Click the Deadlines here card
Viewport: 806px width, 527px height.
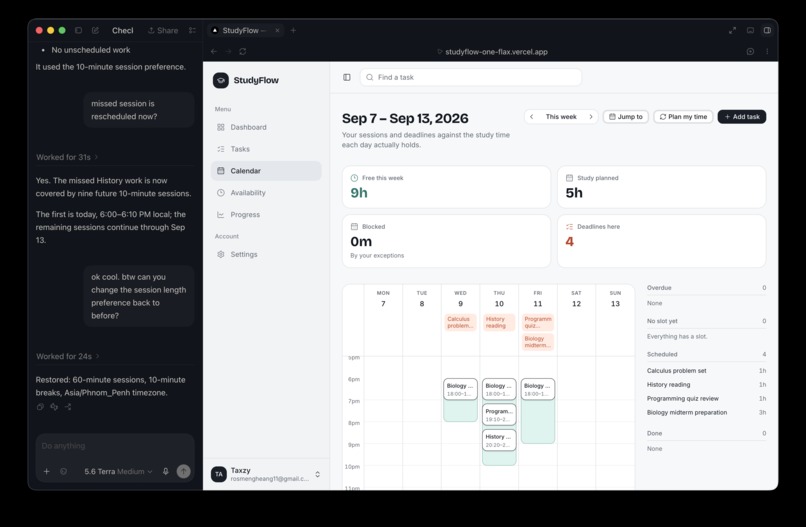662,241
